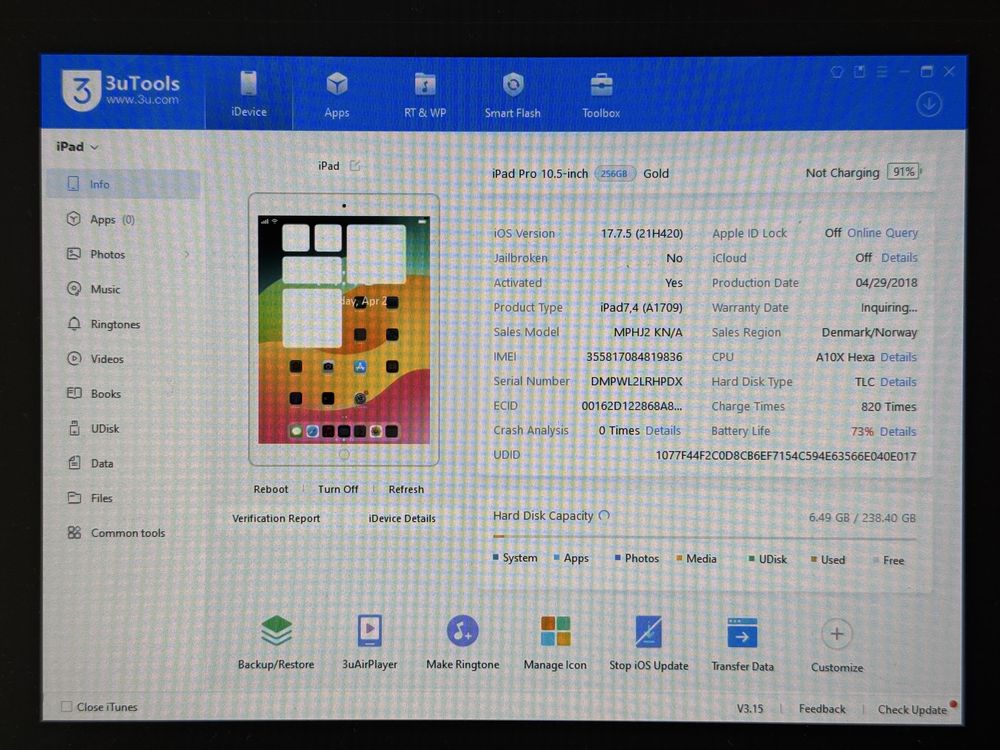The height and width of the screenshot is (750, 1000).
Task: Open Hard Disk Type Details link
Action: coord(898,382)
